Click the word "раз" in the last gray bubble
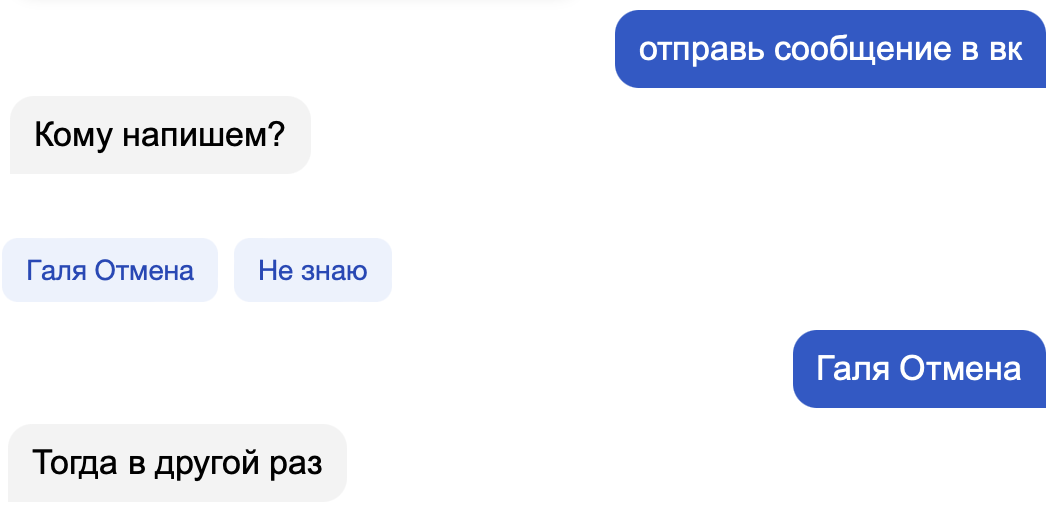Viewport: 1056px width, 520px height. (x=297, y=464)
